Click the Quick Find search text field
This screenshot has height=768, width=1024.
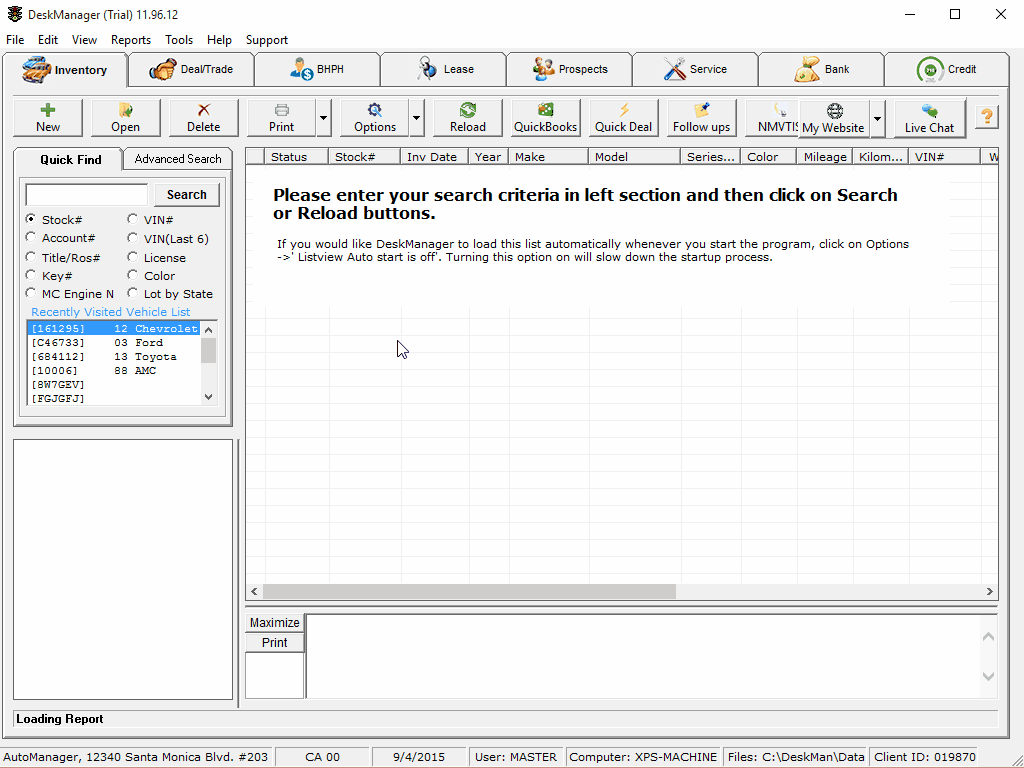point(87,195)
